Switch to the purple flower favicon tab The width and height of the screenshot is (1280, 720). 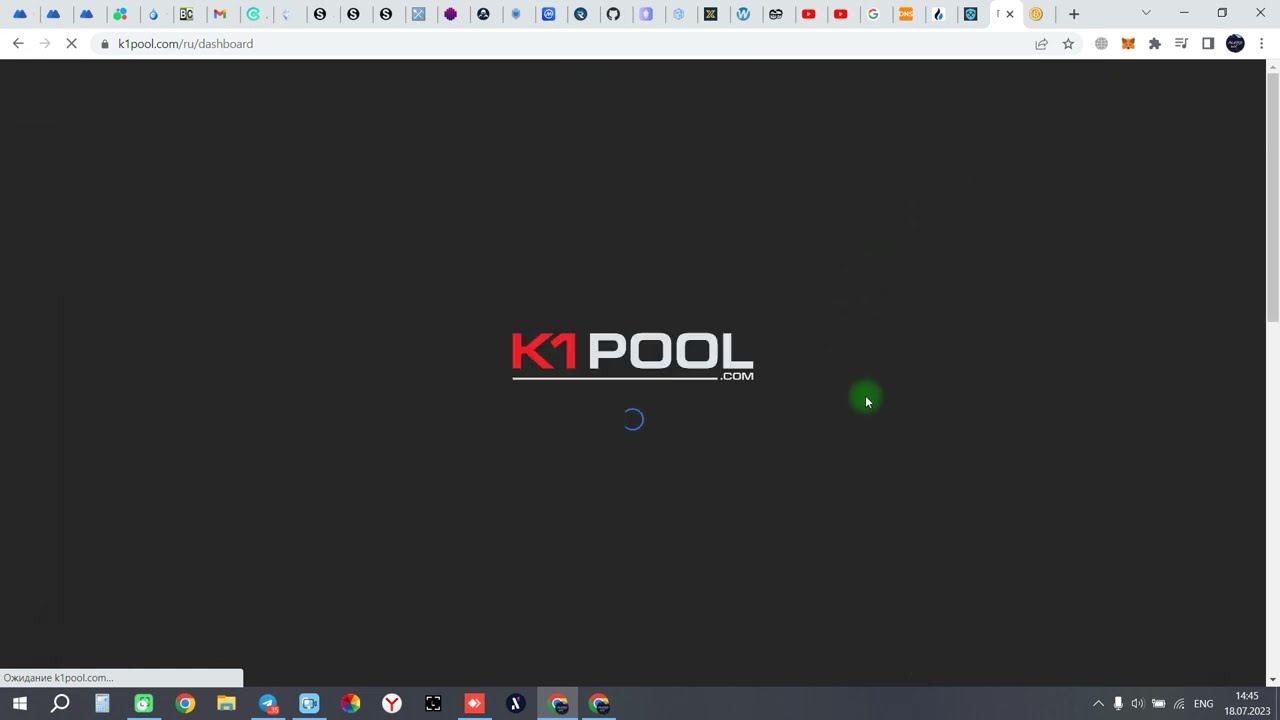(450, 14)
